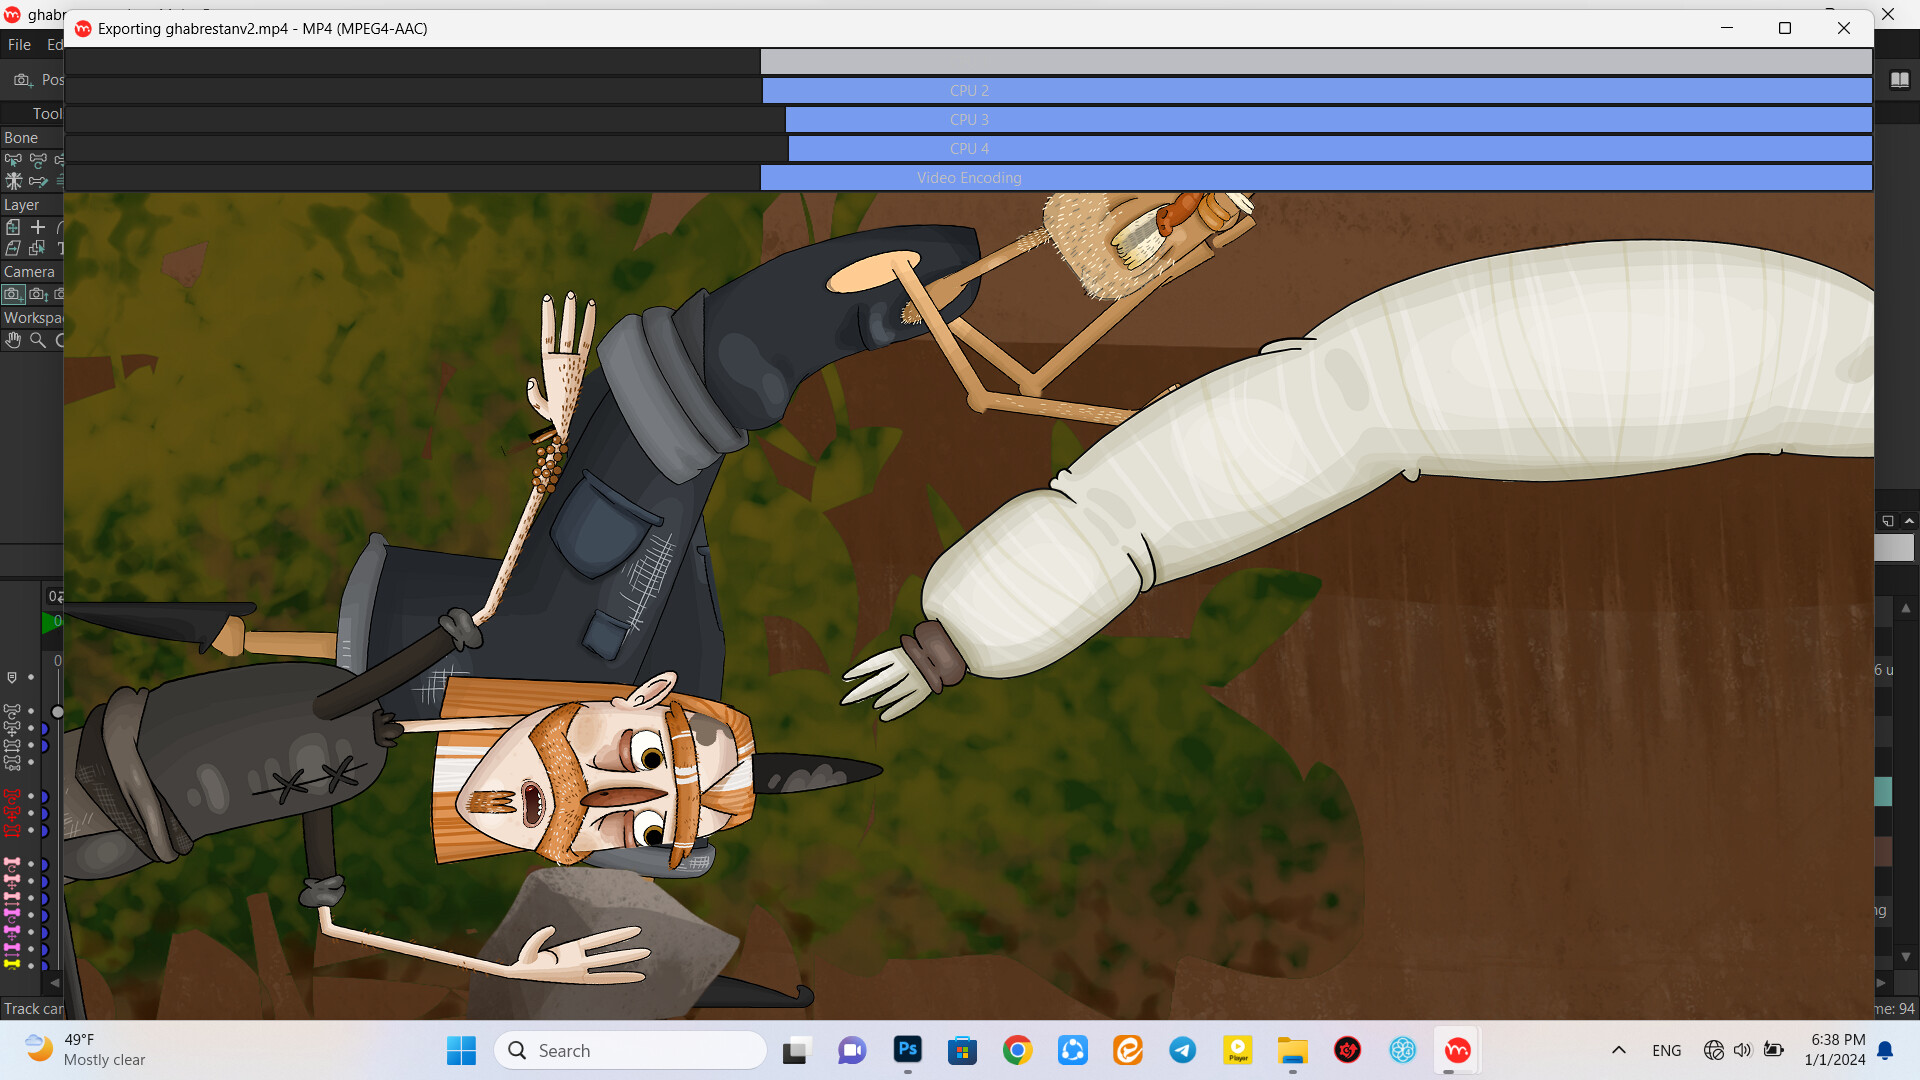Viewport: 1920px width, 1080px height.
Task: Toggle the red bone rotation channel dot
Action: click(x=31, y=796)
